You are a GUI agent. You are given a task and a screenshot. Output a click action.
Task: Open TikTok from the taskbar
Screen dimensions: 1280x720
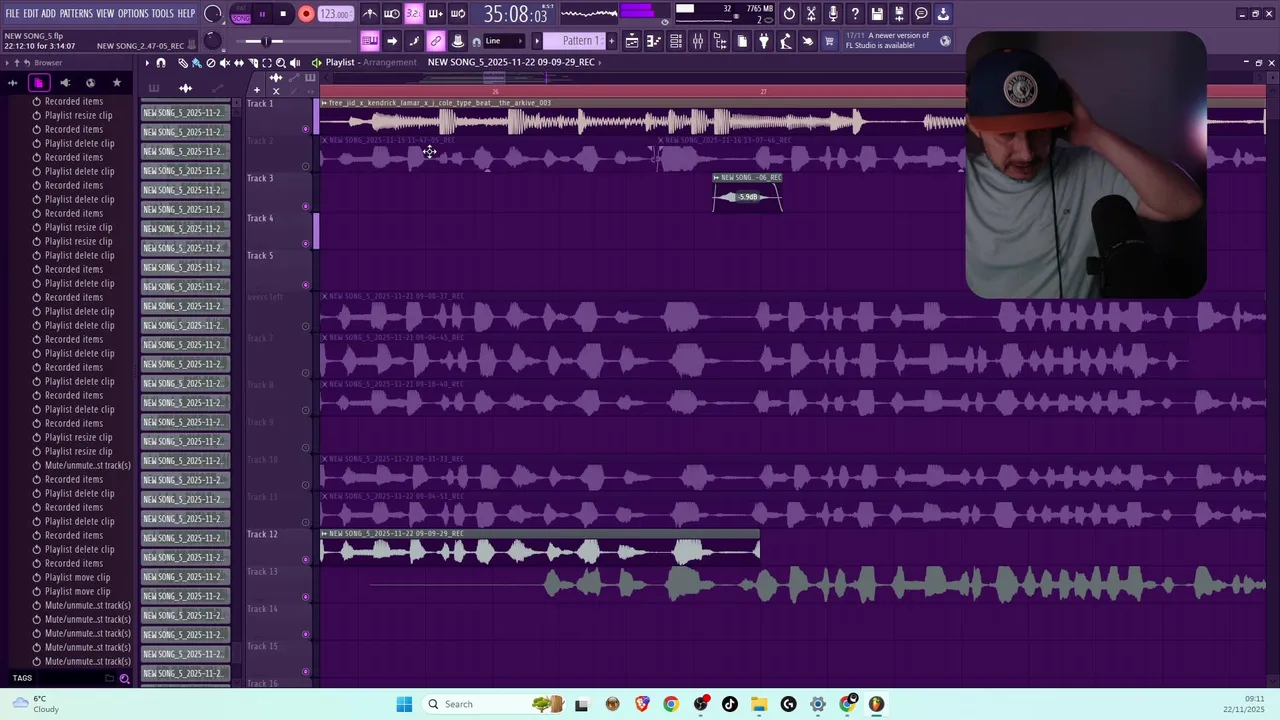(x=730, y=704)
